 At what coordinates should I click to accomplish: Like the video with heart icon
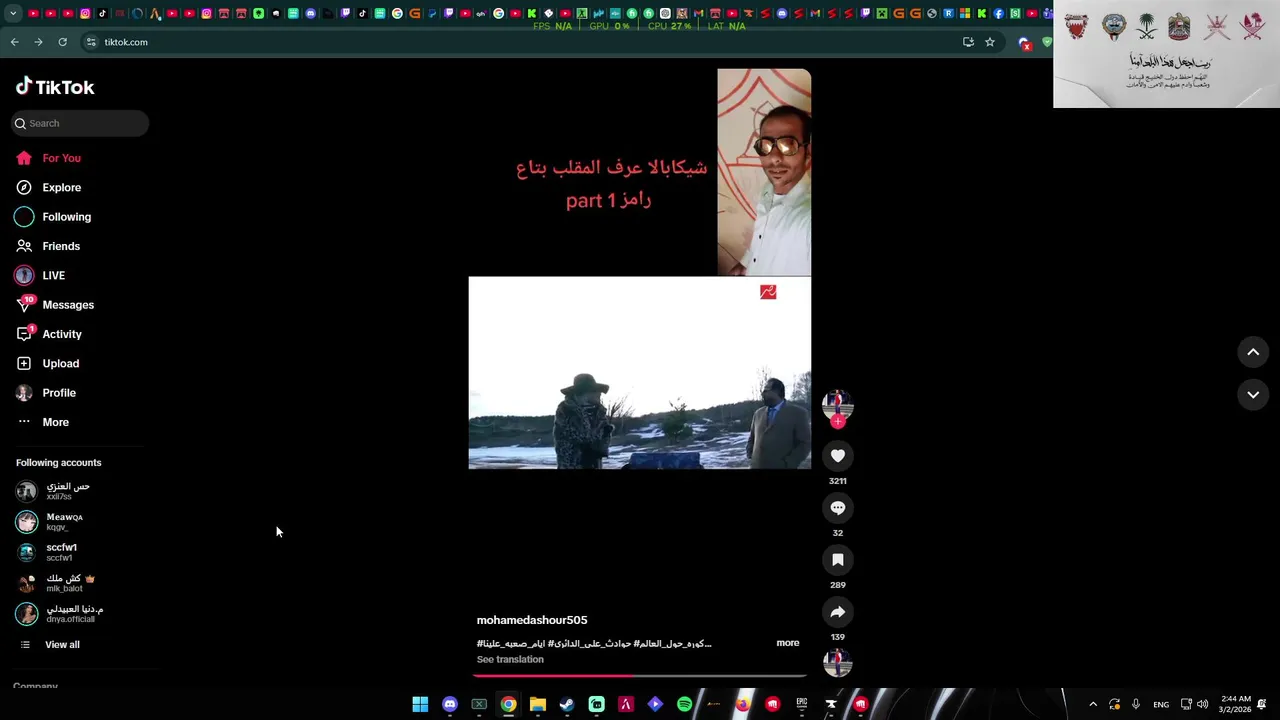[838, 456]
